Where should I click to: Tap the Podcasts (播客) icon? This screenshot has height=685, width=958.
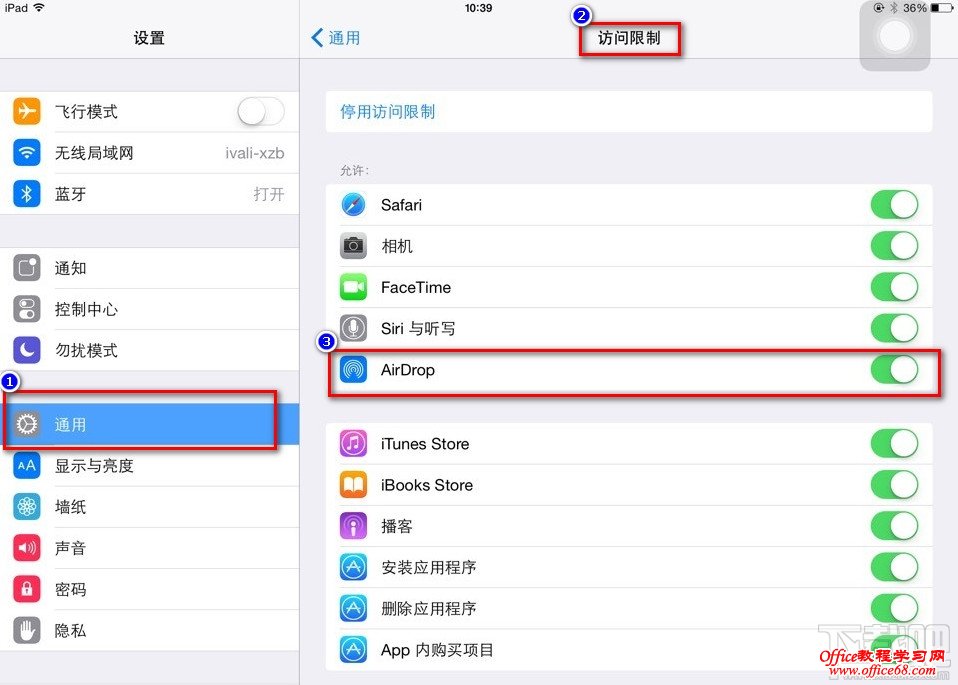click(x=353, y=526)
